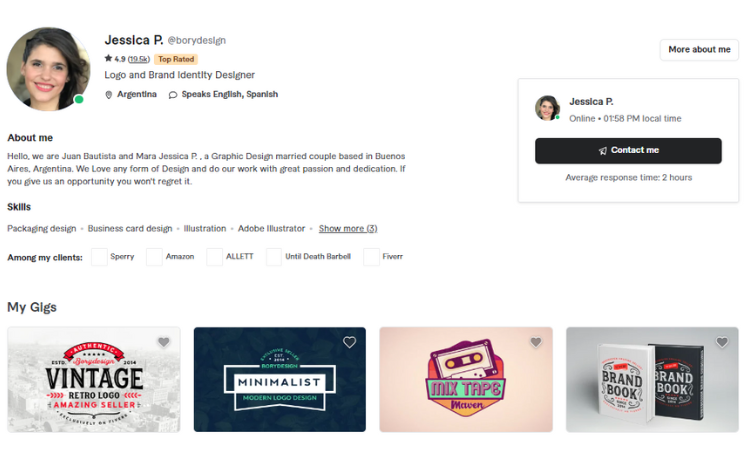Click small avatar in contact card
The width and height of the screenshot is (746, 465).
pos(547,108)
